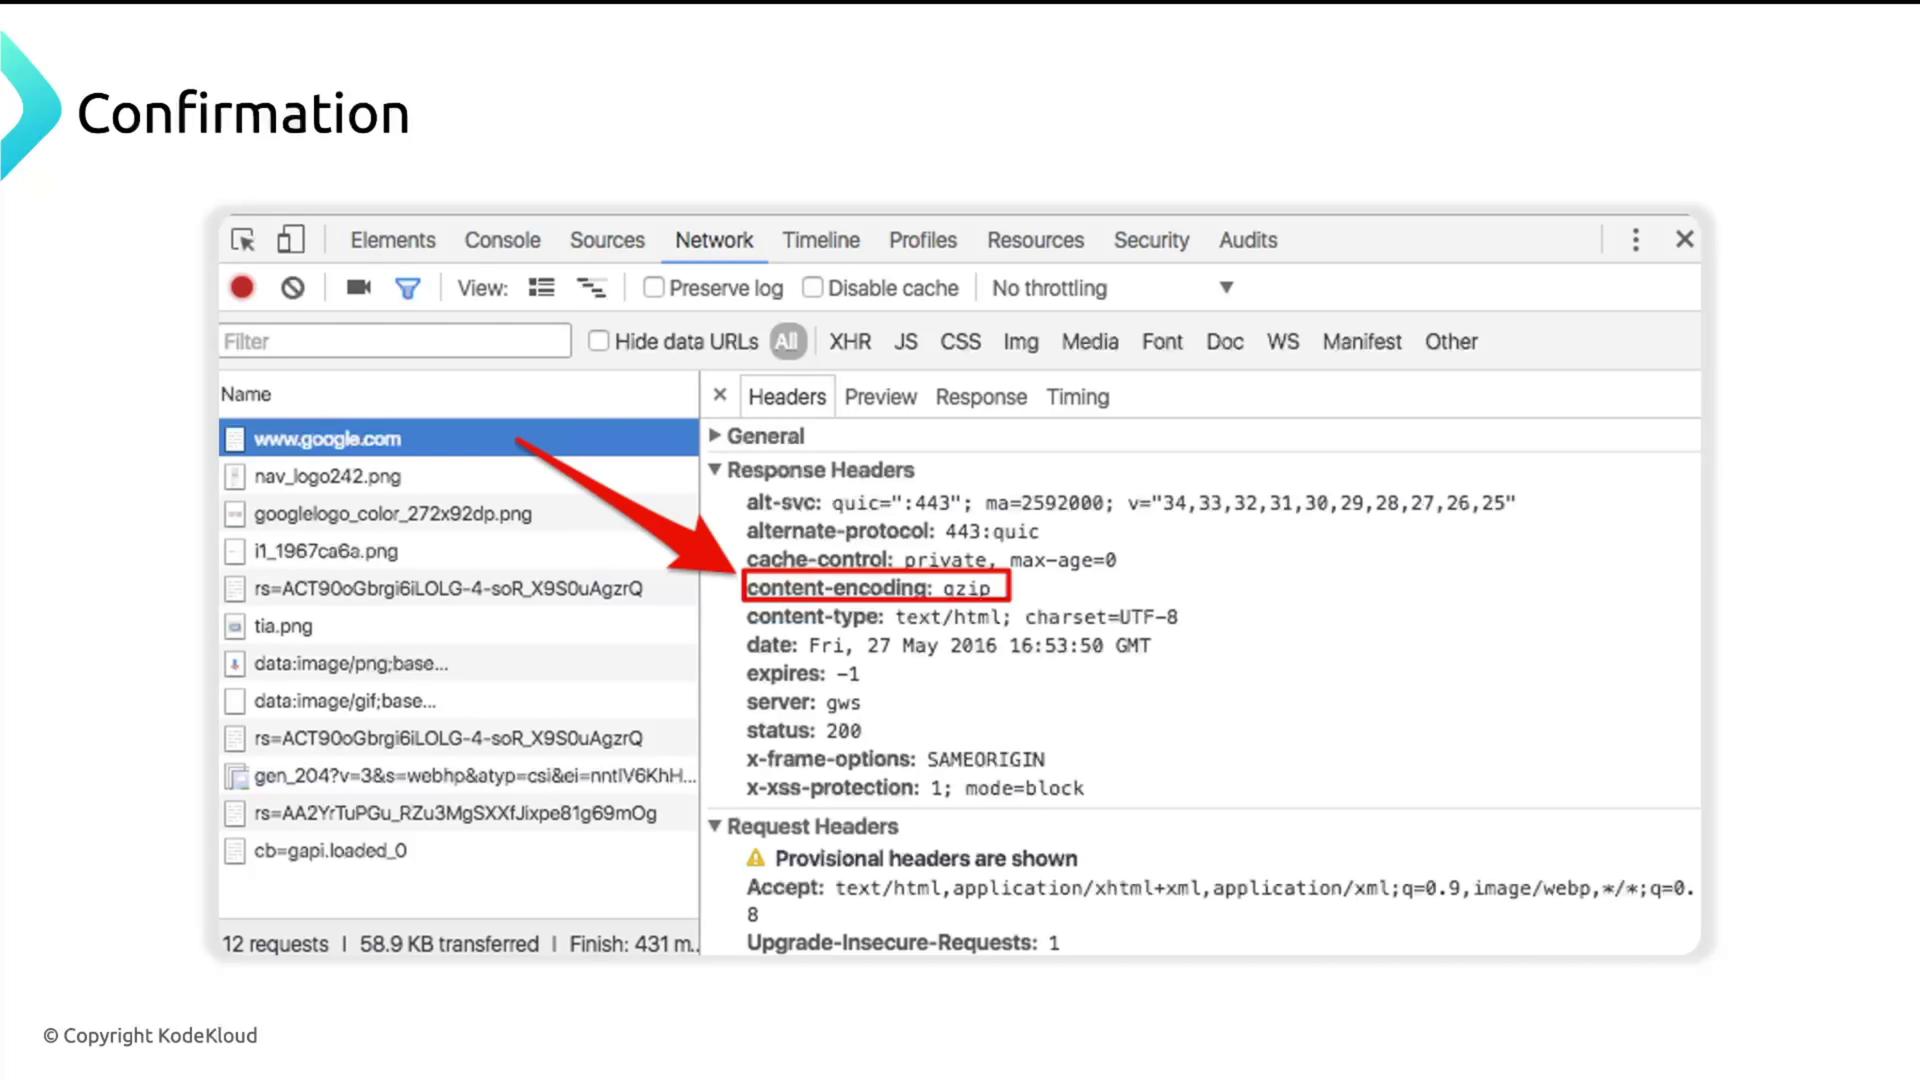Tick the Hide data URLs checkbox
This screenshot has height=1080, width=1920.
coord(599,341)
